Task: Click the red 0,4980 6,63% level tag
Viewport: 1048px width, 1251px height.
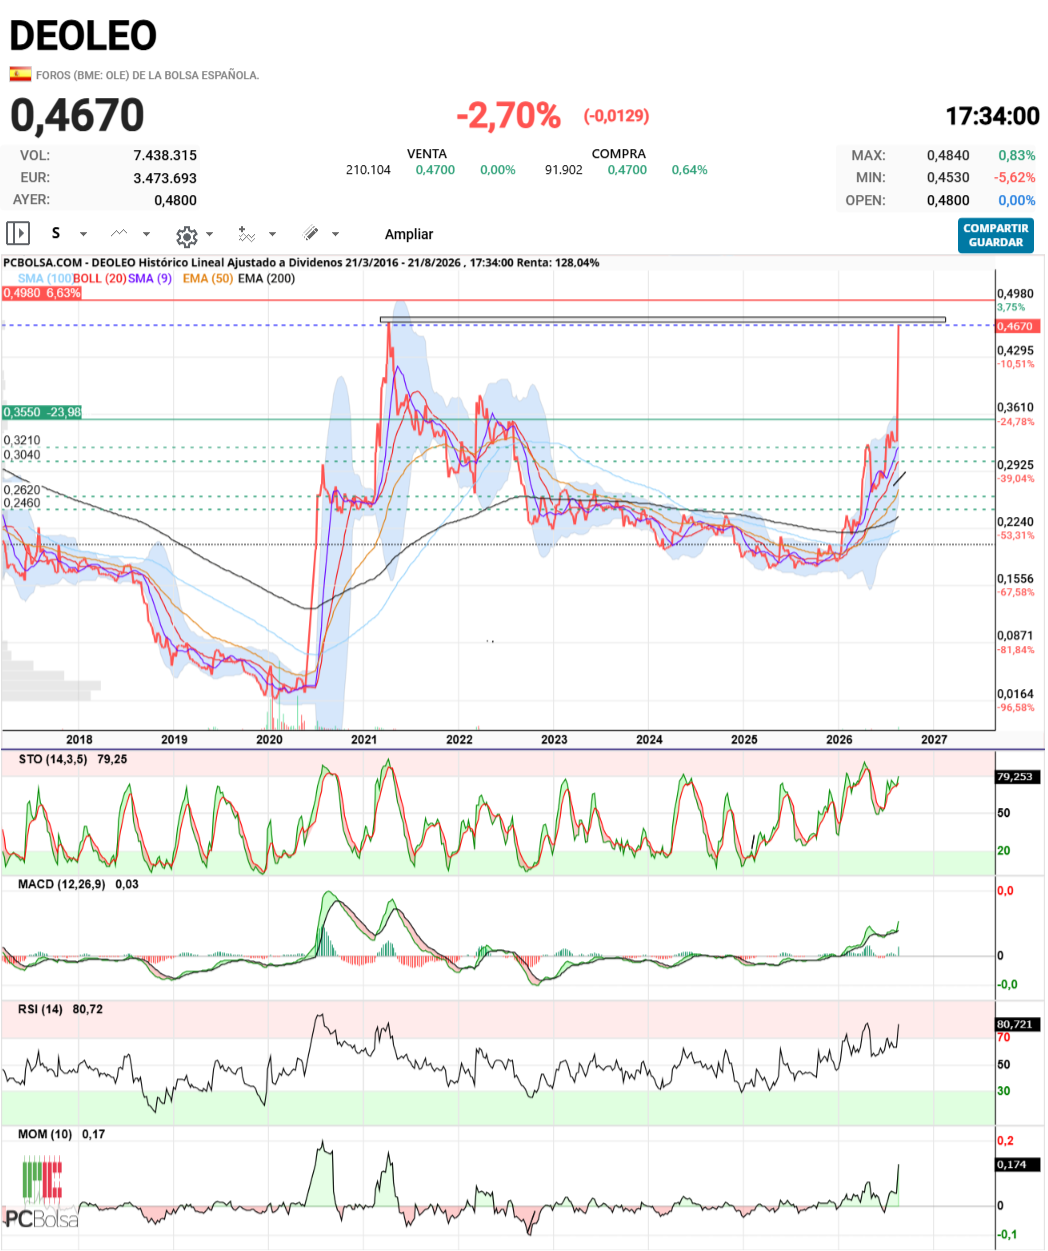Action: (x=41, y=293)
